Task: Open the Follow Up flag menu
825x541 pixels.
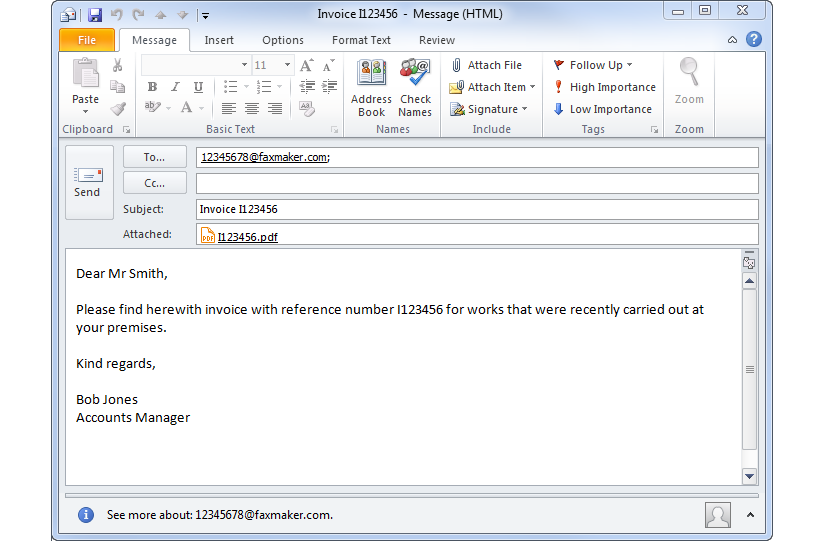Action: pyautogui.click(x=592, y=65)
